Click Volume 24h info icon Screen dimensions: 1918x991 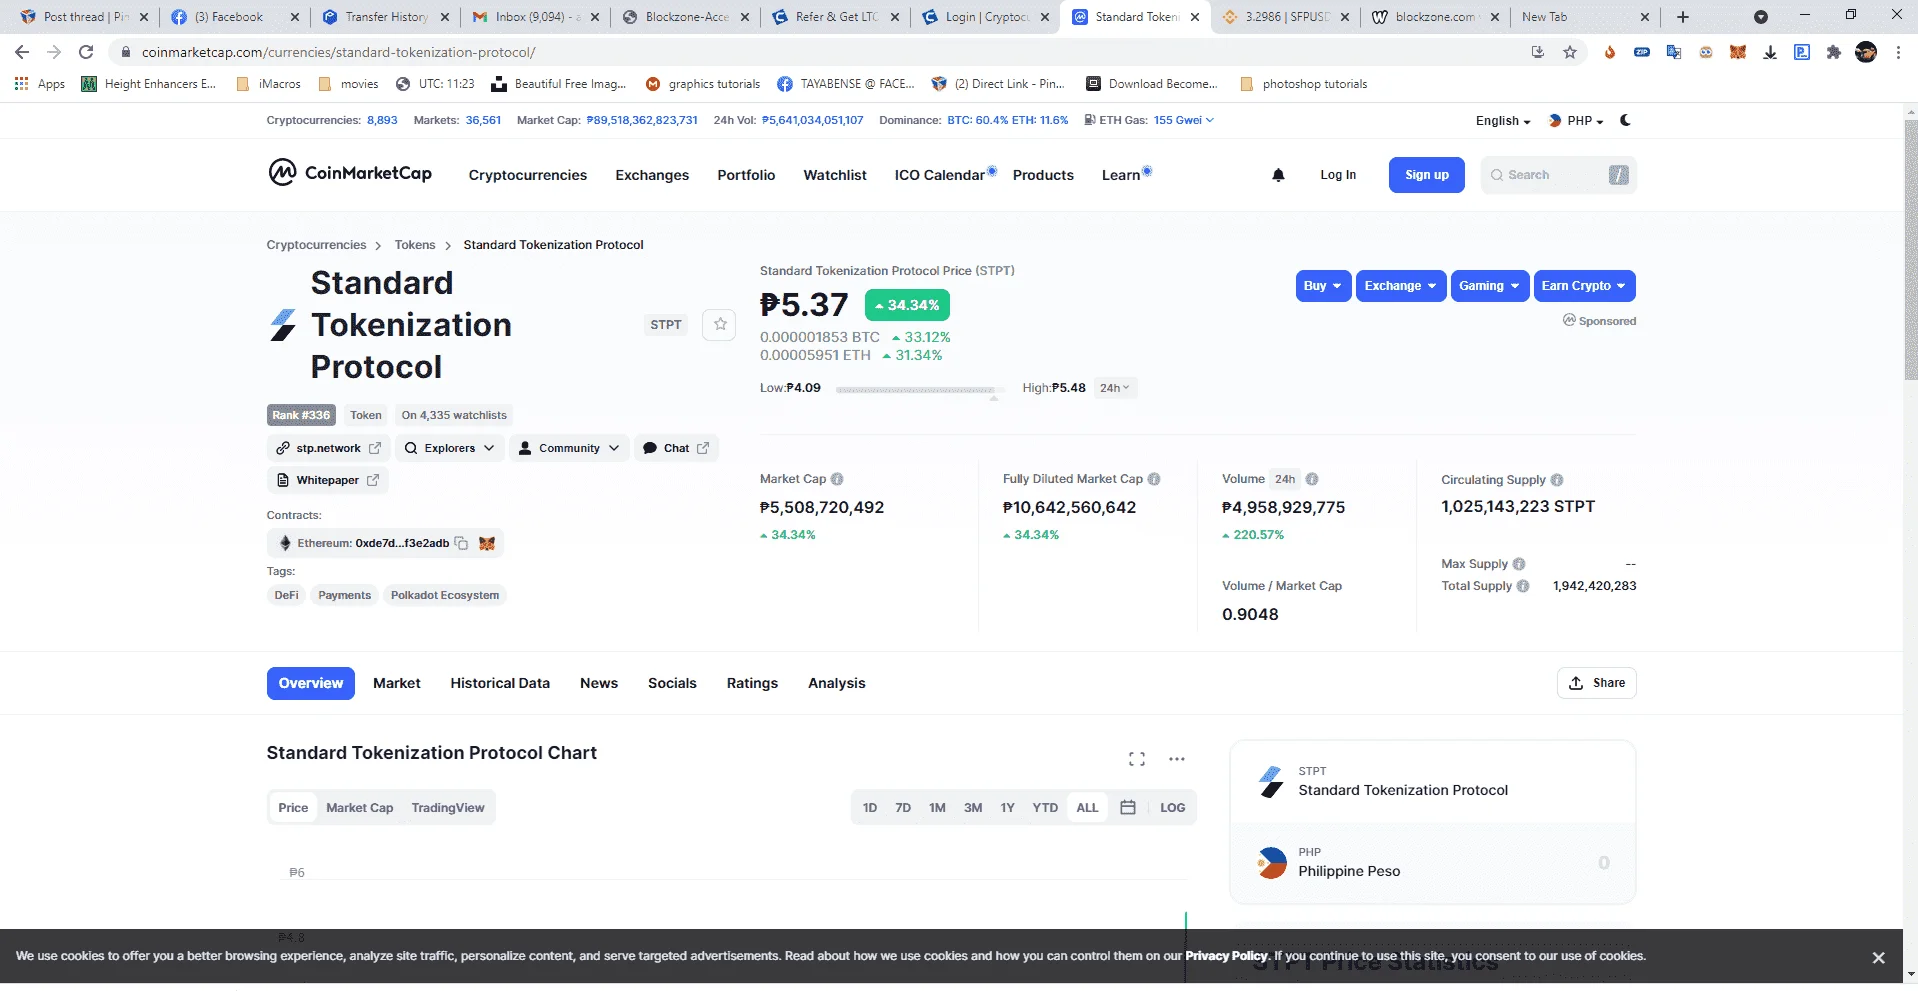[1312, 479]
